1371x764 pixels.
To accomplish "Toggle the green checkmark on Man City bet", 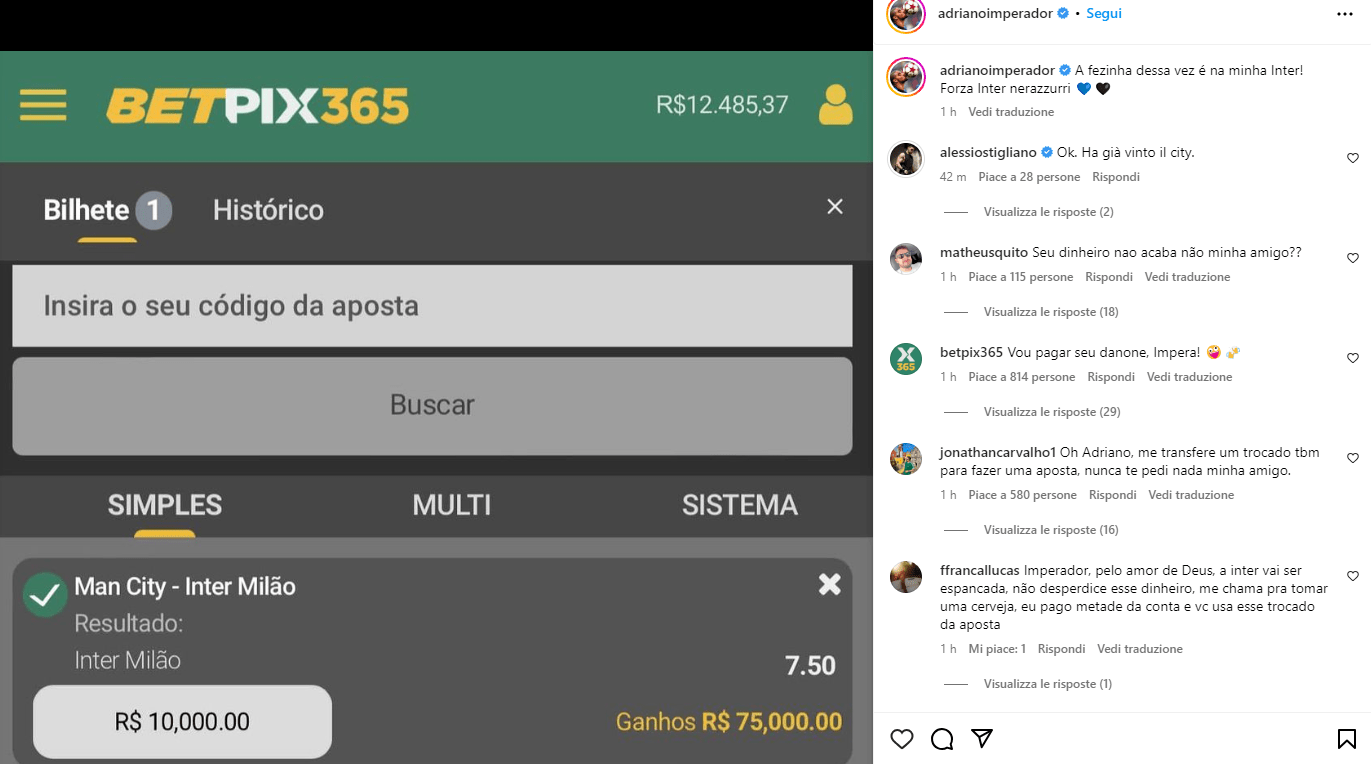I will pyautogui.click(x=45, y=595).
